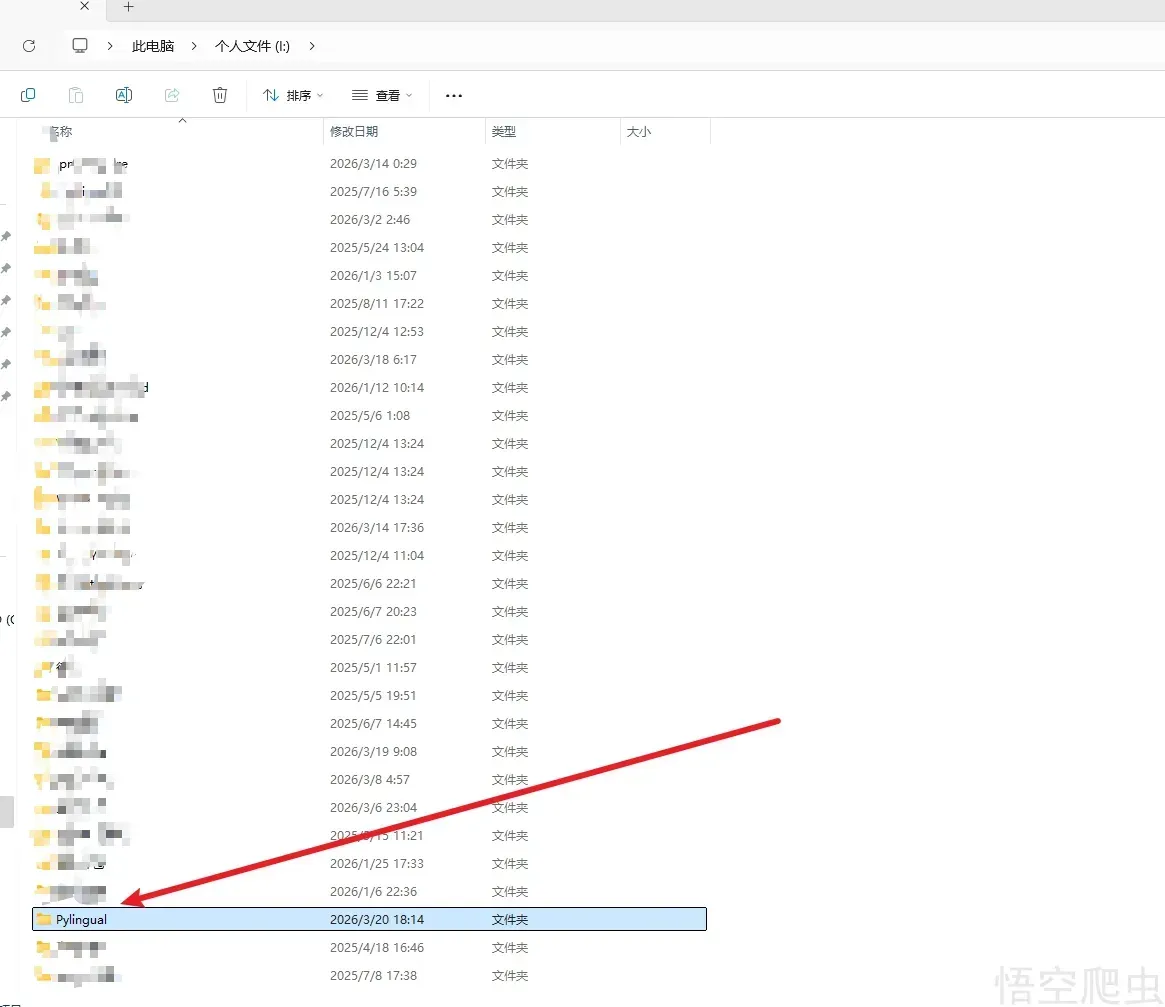This screenshot has height=1007, width=1165.
Task: Select folder modified 2026/3/18 6:17
Action: [369, 360]
